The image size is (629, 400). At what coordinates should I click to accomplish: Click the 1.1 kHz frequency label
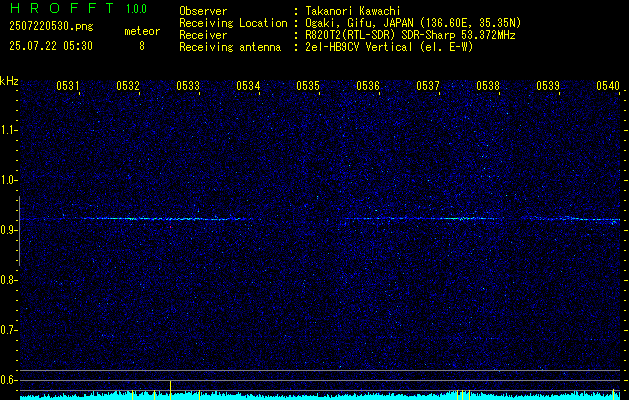pyautogui.click(x=7, y=130)
